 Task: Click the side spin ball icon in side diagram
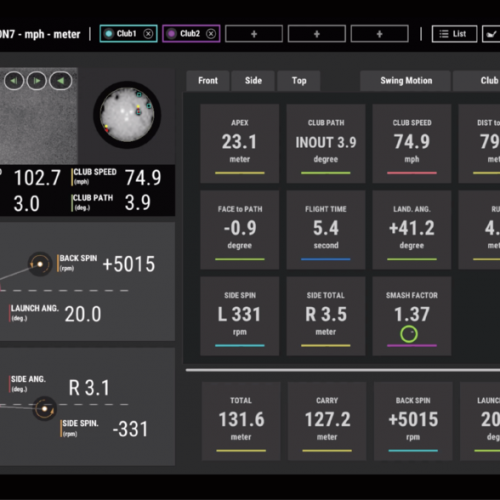[45, 408]
